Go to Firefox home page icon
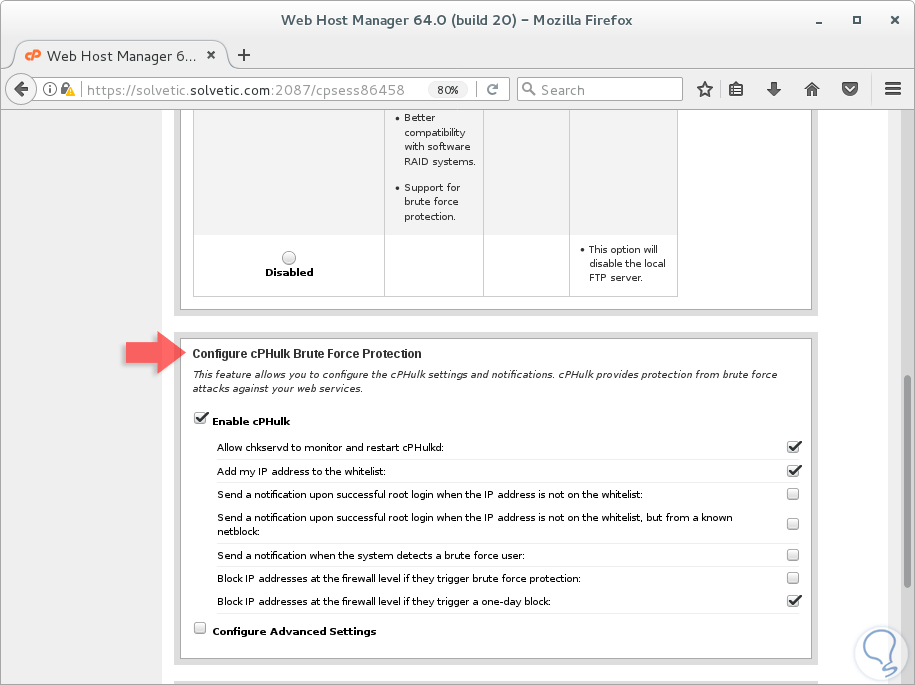 click(x=812, y=89)
